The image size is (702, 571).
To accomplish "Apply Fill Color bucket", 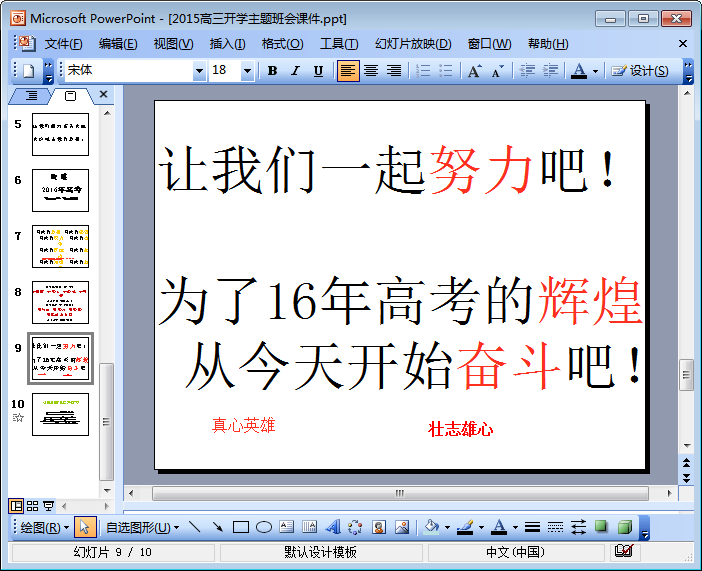I will click(432, 527).
